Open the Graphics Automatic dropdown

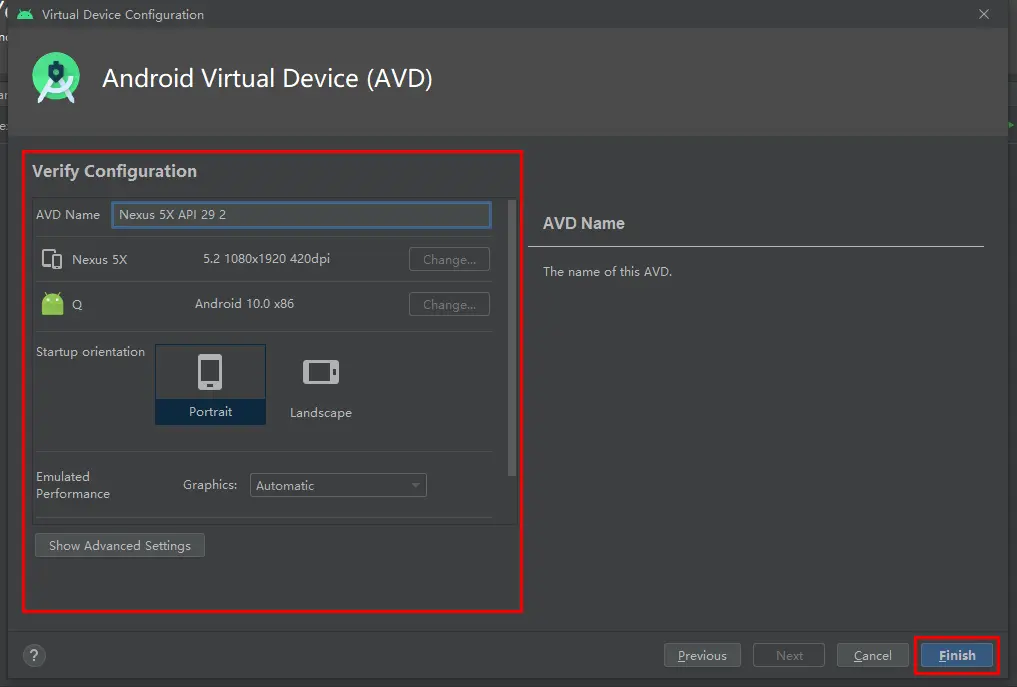(338, 485)
